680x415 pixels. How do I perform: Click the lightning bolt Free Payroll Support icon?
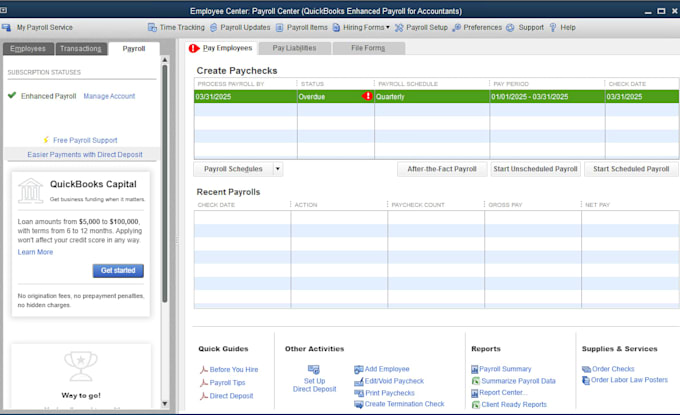click(x=46, y=140)
